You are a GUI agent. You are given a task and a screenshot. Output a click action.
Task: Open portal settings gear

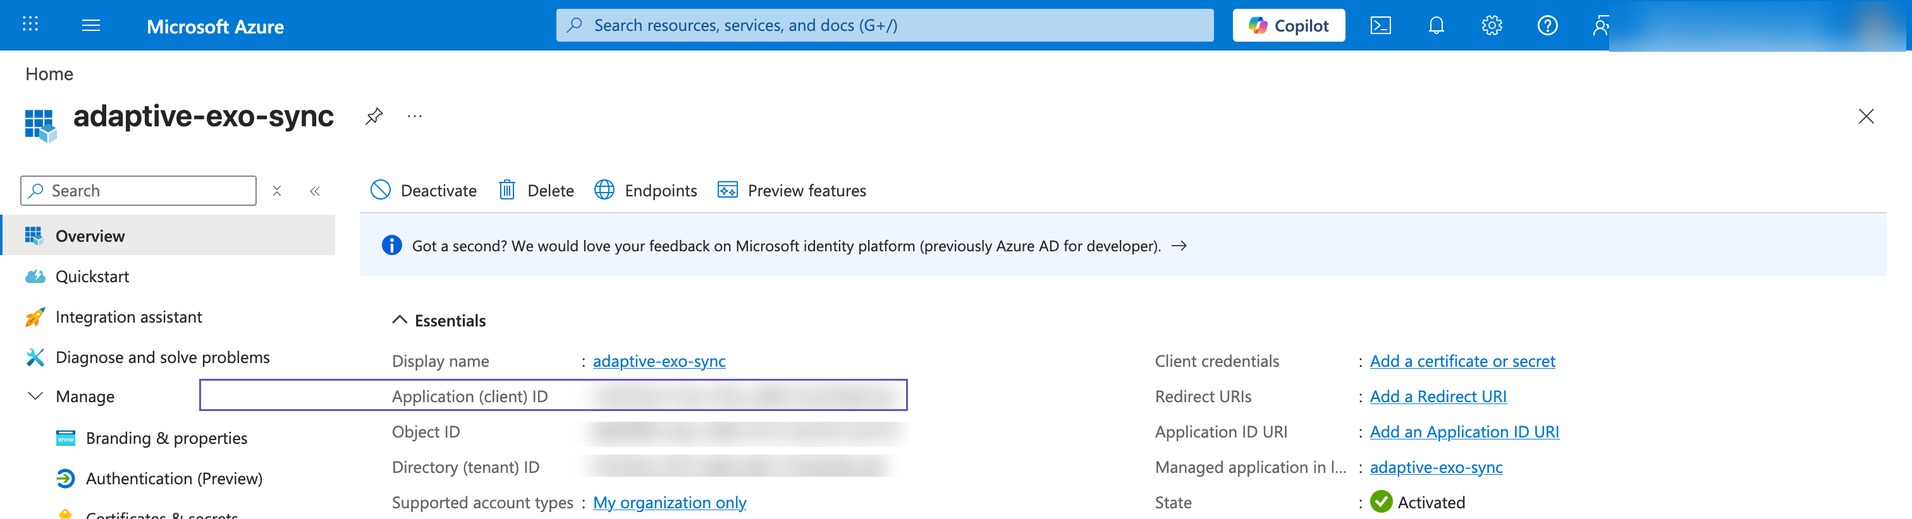point(1492,25)
